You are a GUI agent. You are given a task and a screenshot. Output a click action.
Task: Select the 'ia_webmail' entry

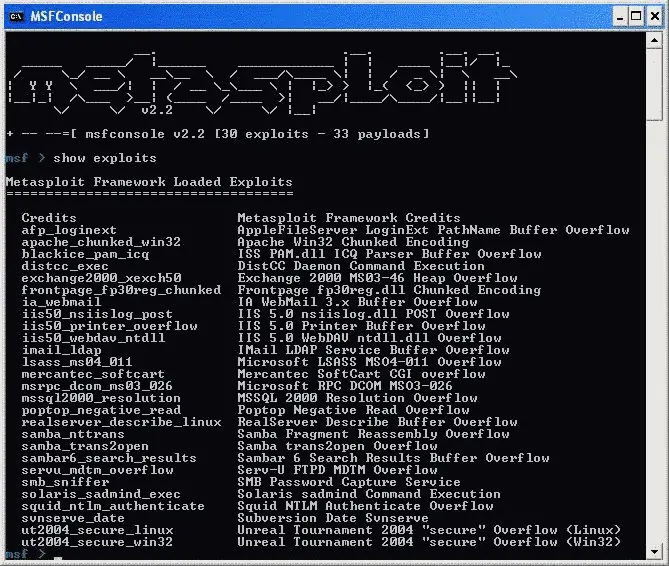[61, 302]
